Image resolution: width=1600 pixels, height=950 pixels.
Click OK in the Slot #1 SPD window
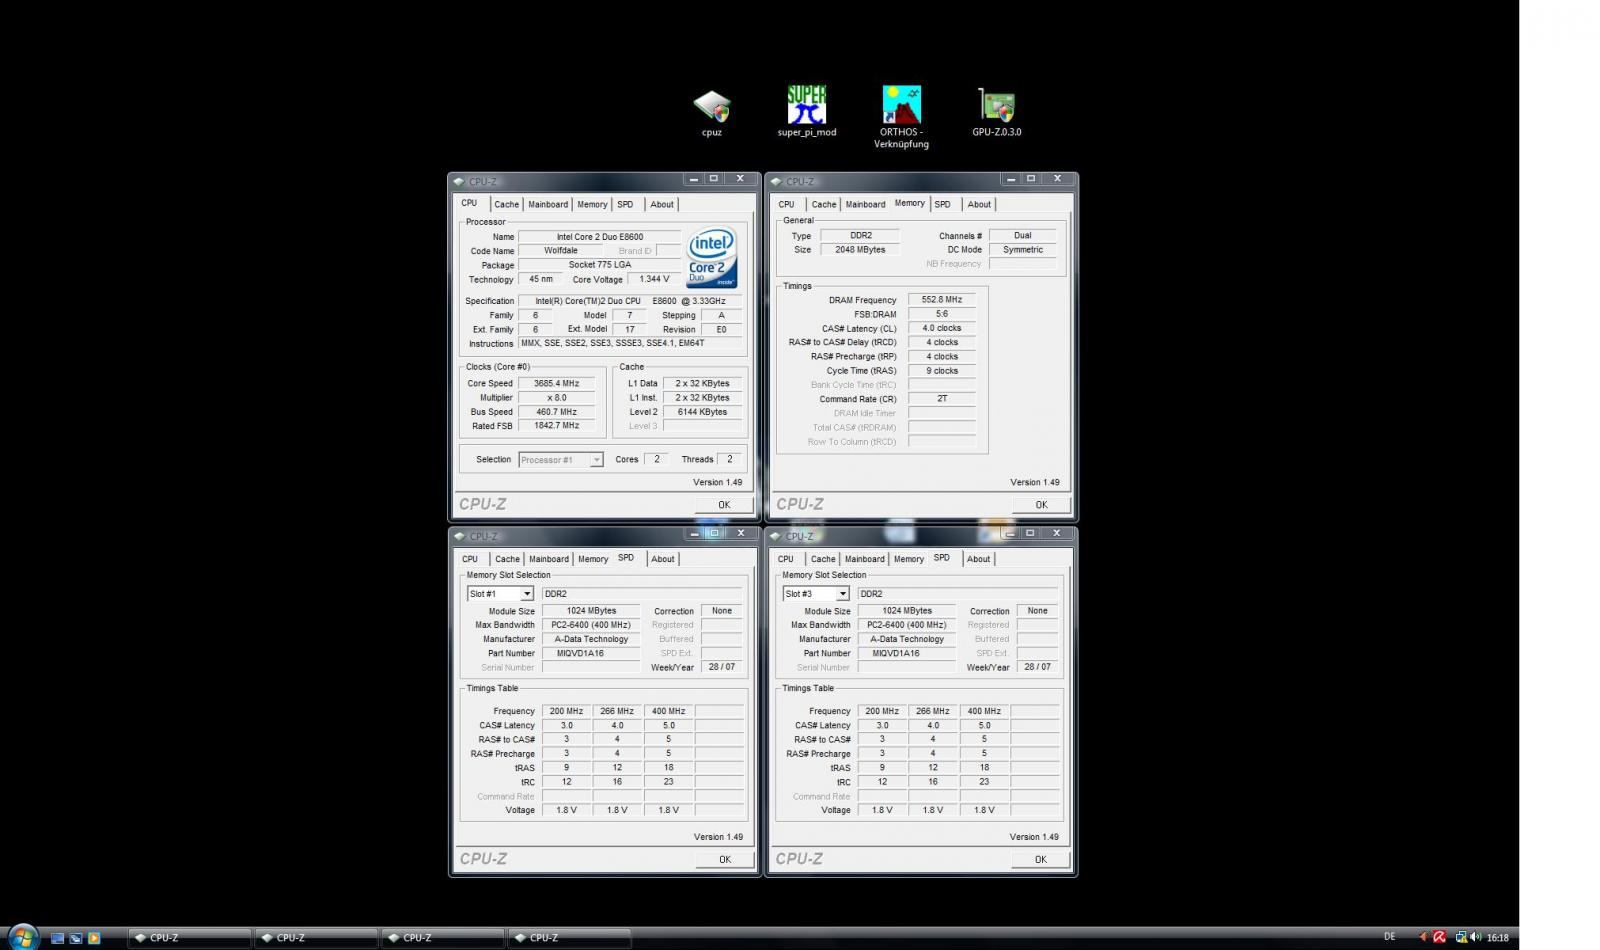[725, 860]
